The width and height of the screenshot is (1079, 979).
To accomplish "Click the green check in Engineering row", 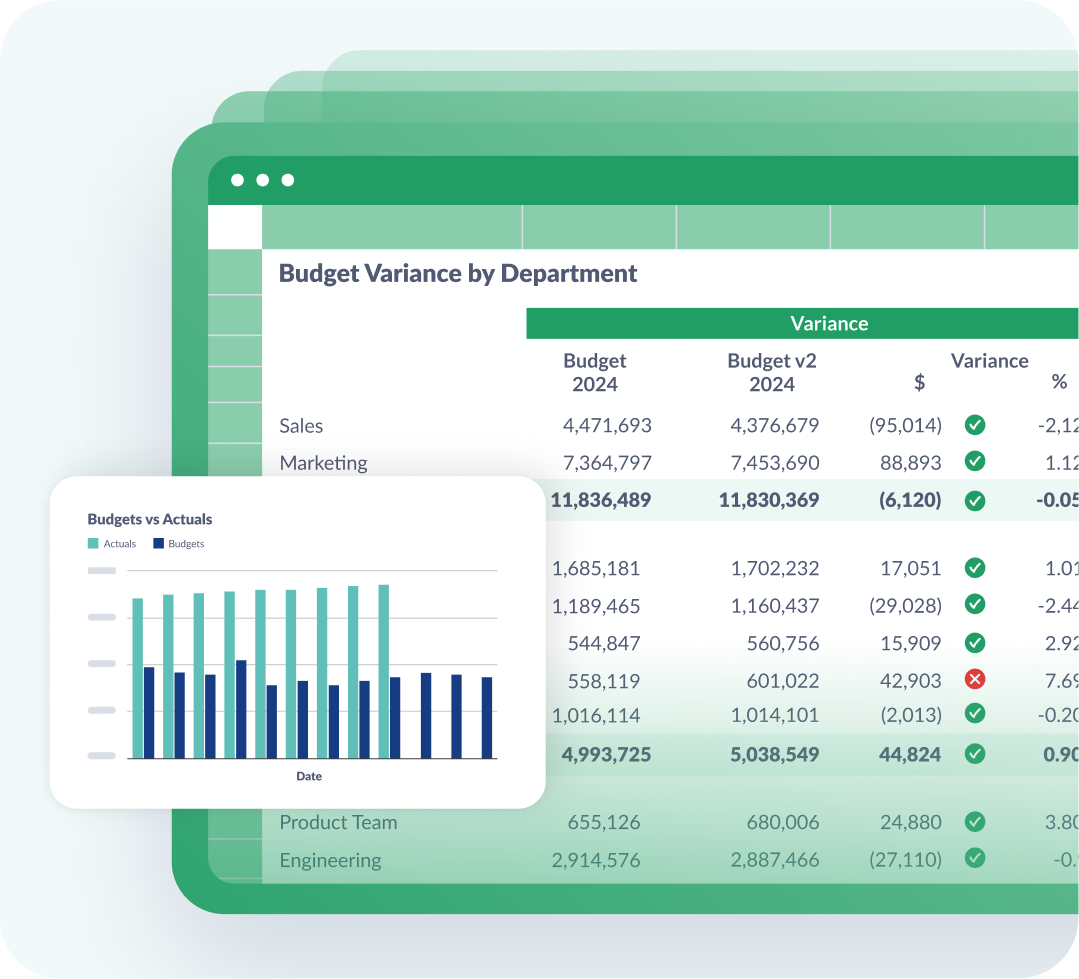I will (974, 858).
